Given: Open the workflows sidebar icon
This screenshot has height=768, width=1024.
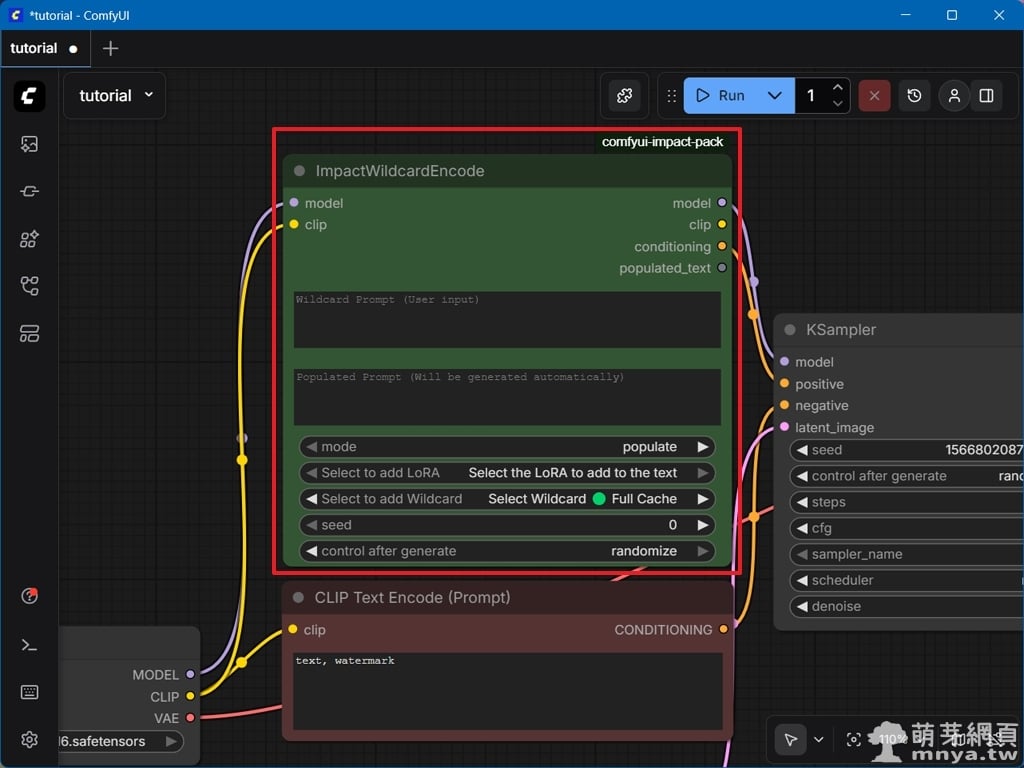Looking at the screenshot, I should pos(29,287).
